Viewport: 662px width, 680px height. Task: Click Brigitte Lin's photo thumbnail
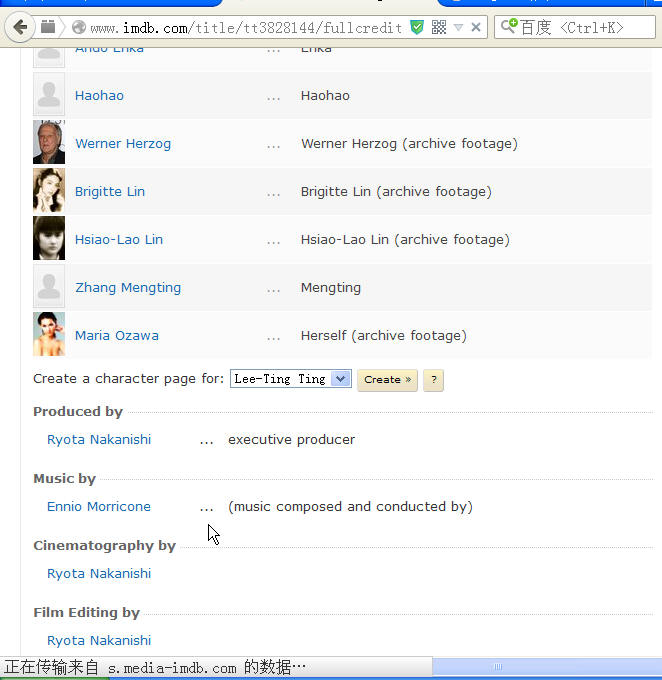coord(49,190)
